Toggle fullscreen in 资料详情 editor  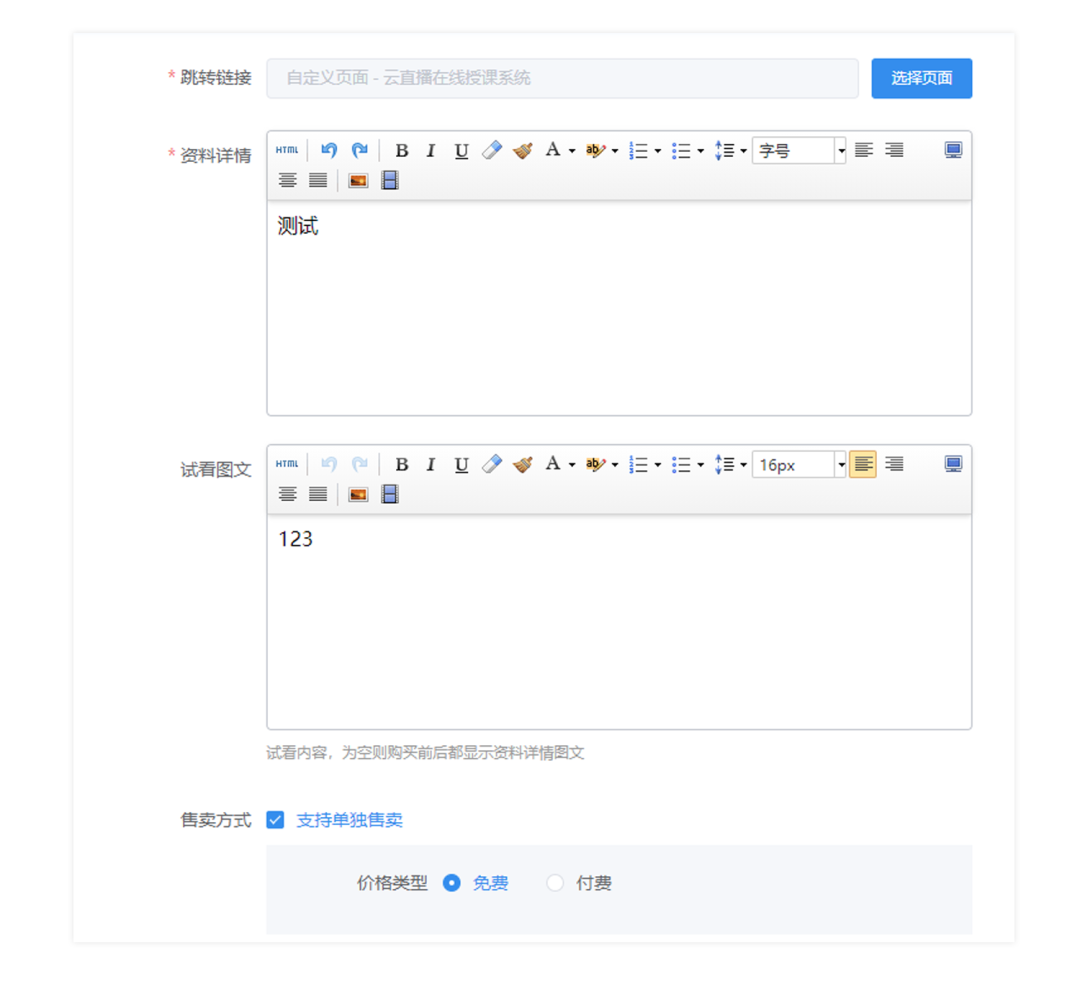click(953, 150)
